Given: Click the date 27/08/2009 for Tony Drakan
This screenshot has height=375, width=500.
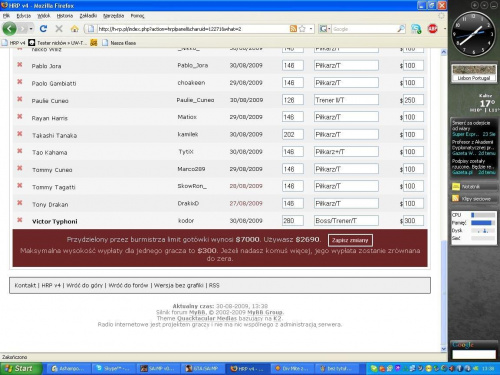Looking at the screenshot, I should 246,203.
